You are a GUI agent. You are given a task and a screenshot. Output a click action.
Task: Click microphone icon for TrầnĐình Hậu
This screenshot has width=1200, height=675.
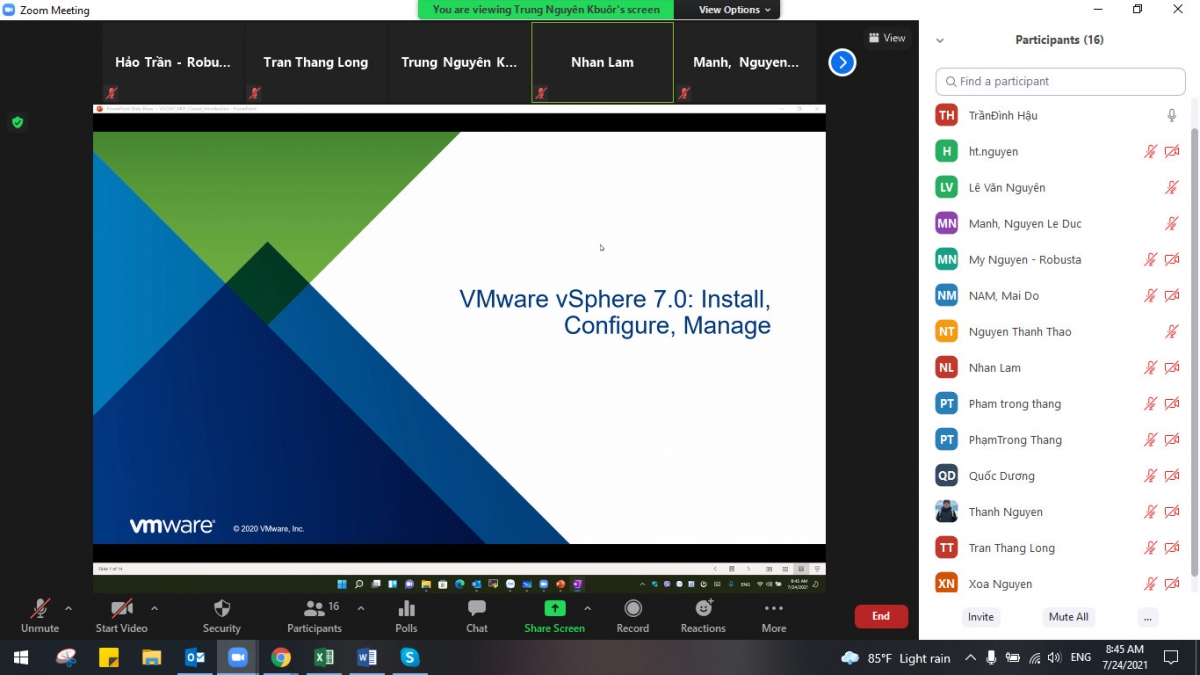[x=1172, y=116]
